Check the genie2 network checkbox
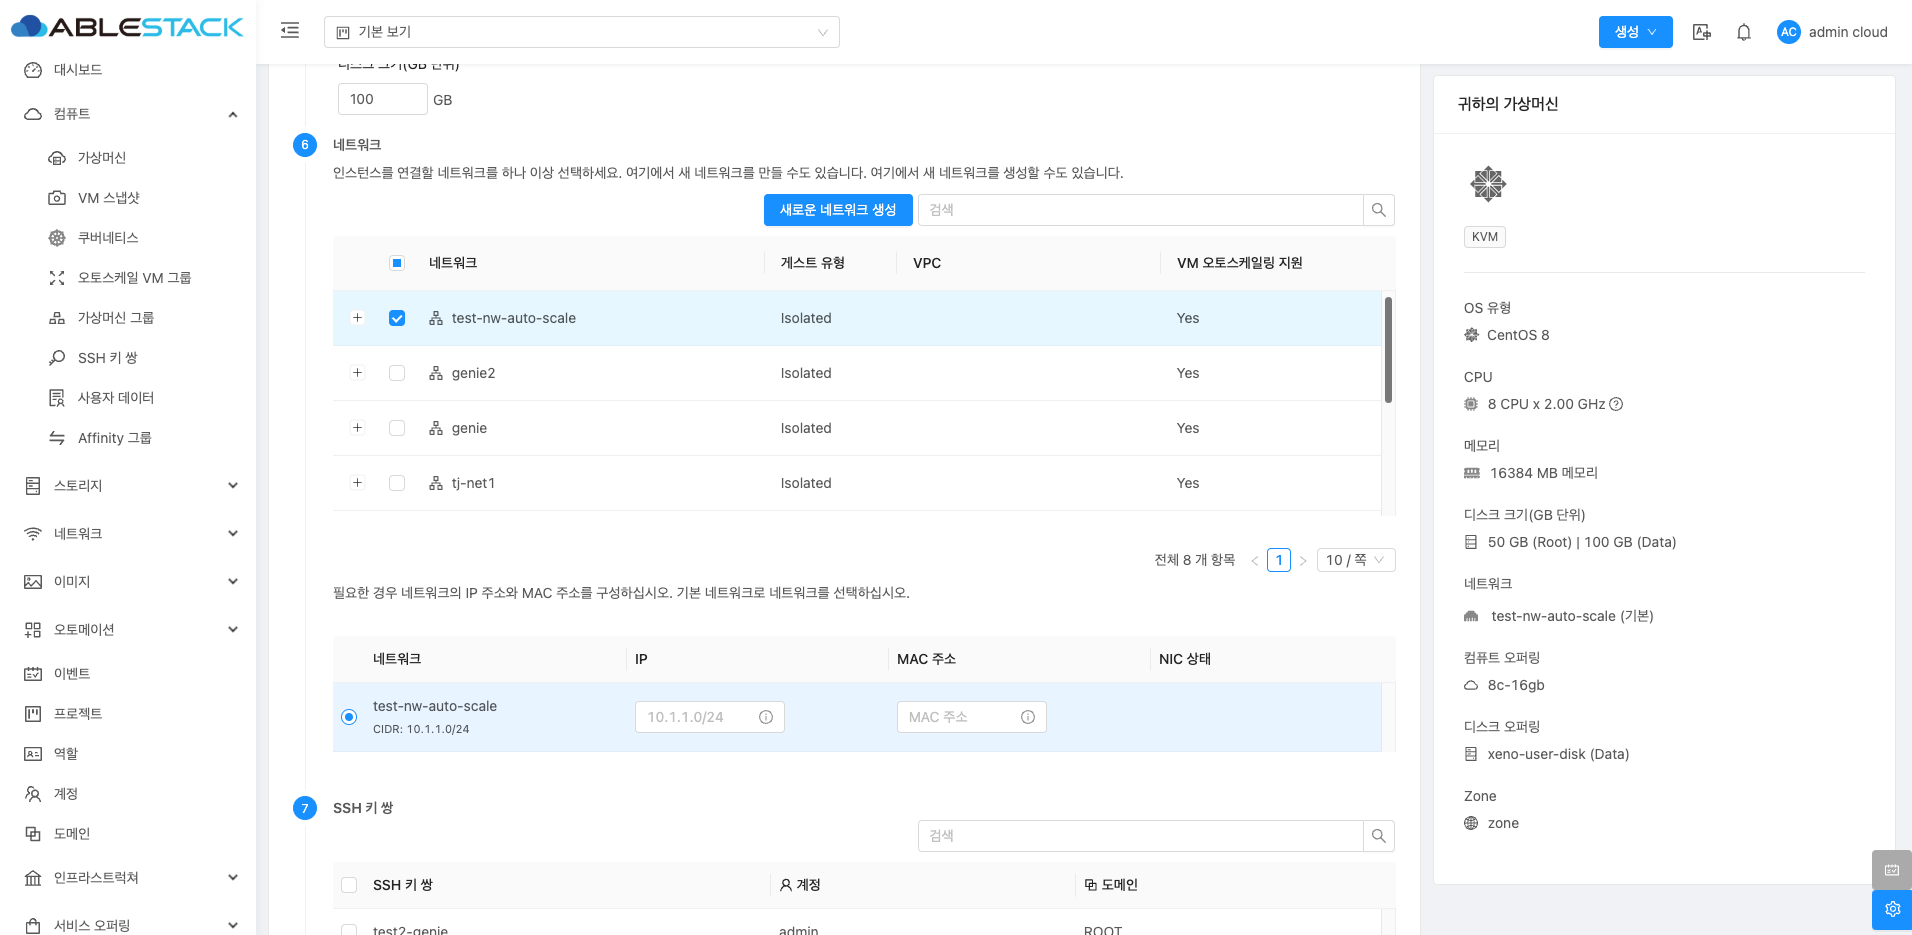Viewport: 1912px width, 935px height. [x=397, y=373]
